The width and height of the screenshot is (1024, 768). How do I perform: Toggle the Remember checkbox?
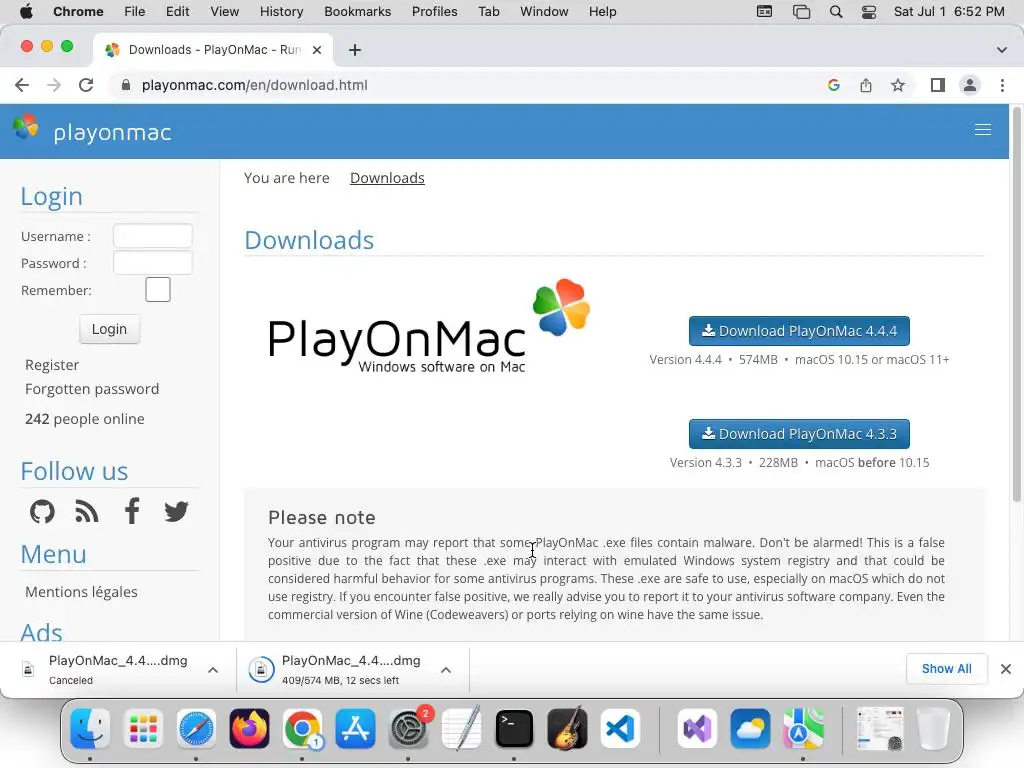pyautogui.click(x=157, y=289)
